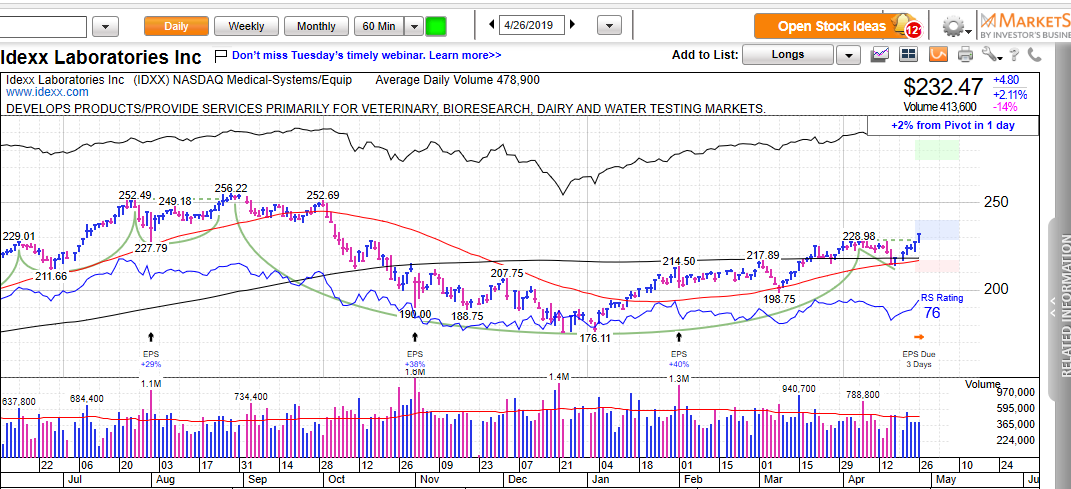The width and height of the screenshot is (1071, 489).
Task: Open the wrench tools menu
Action: (x=990, y=54)
